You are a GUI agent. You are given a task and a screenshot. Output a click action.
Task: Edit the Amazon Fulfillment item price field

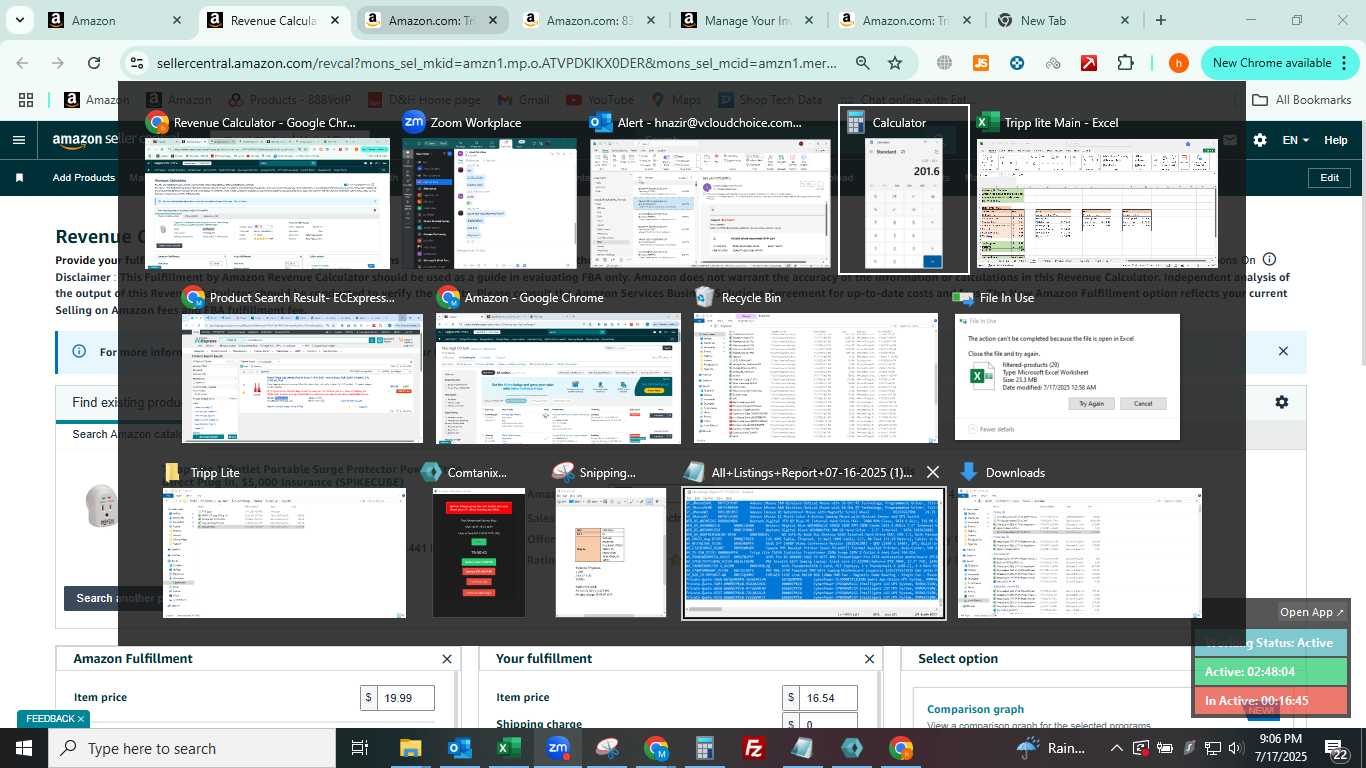[405, 698]
